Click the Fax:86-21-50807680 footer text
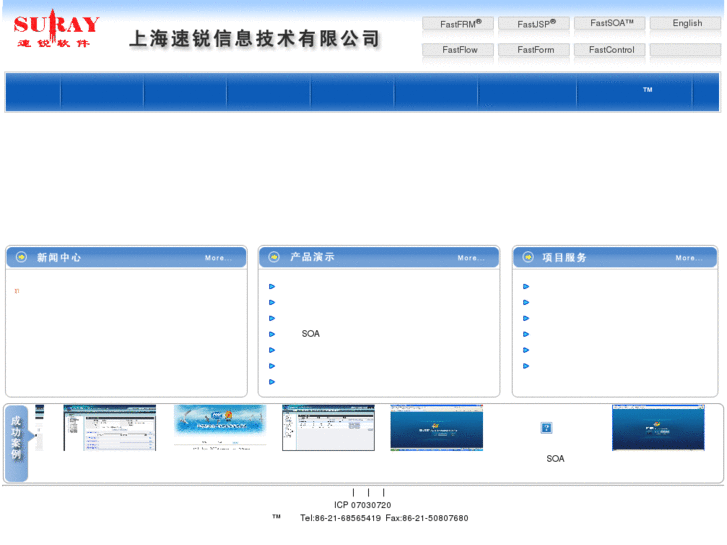The image size is (727, 545). [427, 518]
